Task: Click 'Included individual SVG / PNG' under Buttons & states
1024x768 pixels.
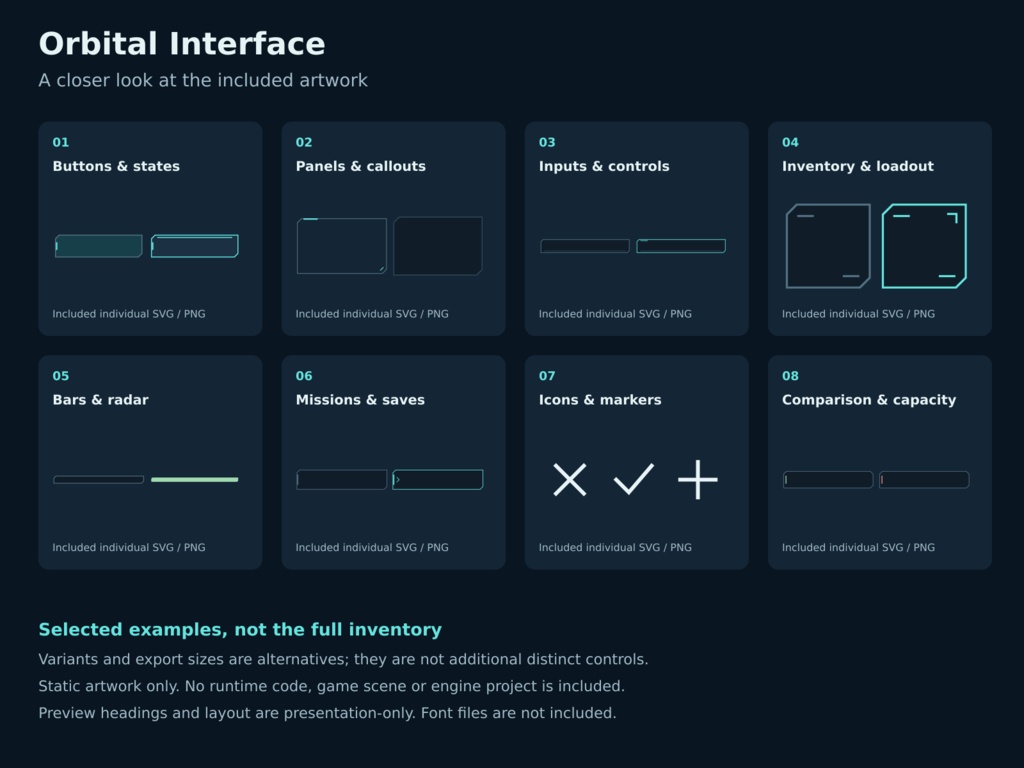Action: (129, 314)
